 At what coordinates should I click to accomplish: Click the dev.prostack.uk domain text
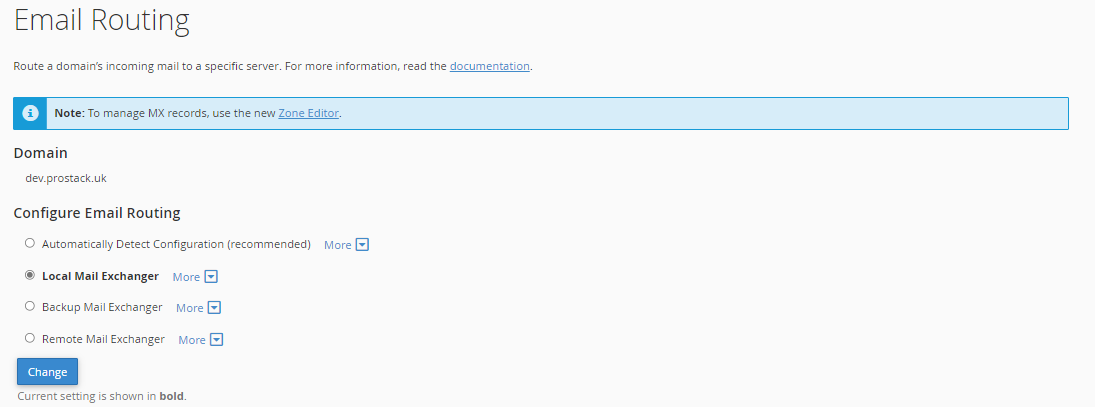tap(66, 178)
